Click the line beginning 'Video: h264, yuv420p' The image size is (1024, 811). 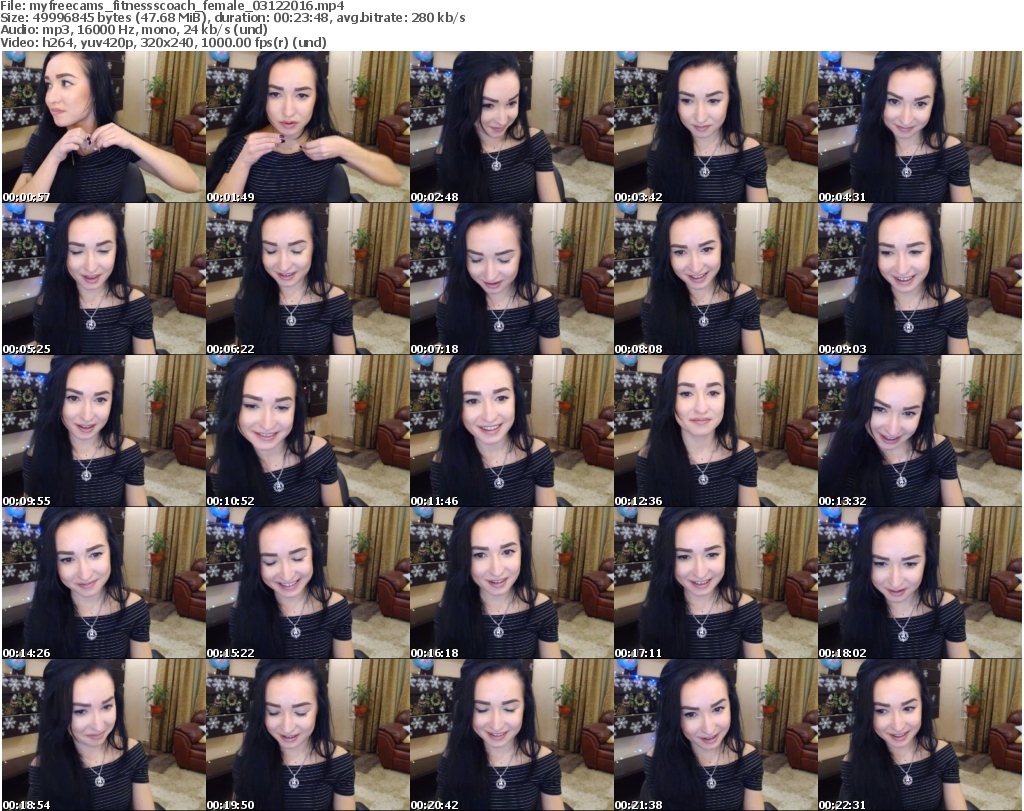pyautogui.click(x=163, y=42)
